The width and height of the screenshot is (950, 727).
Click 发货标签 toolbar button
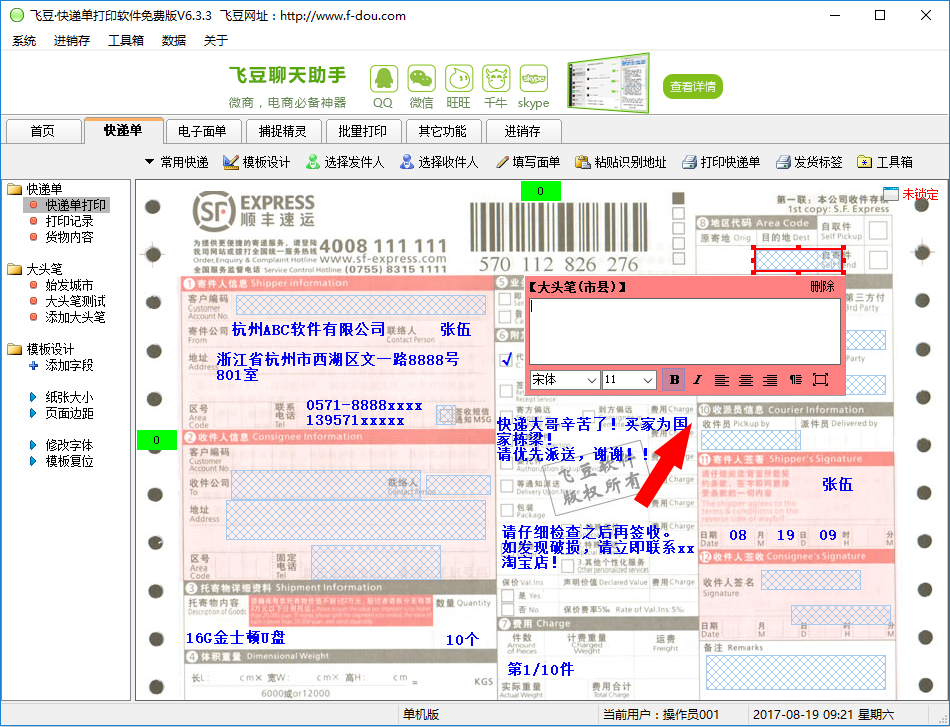pyautogui.click(x=809, y=162)
